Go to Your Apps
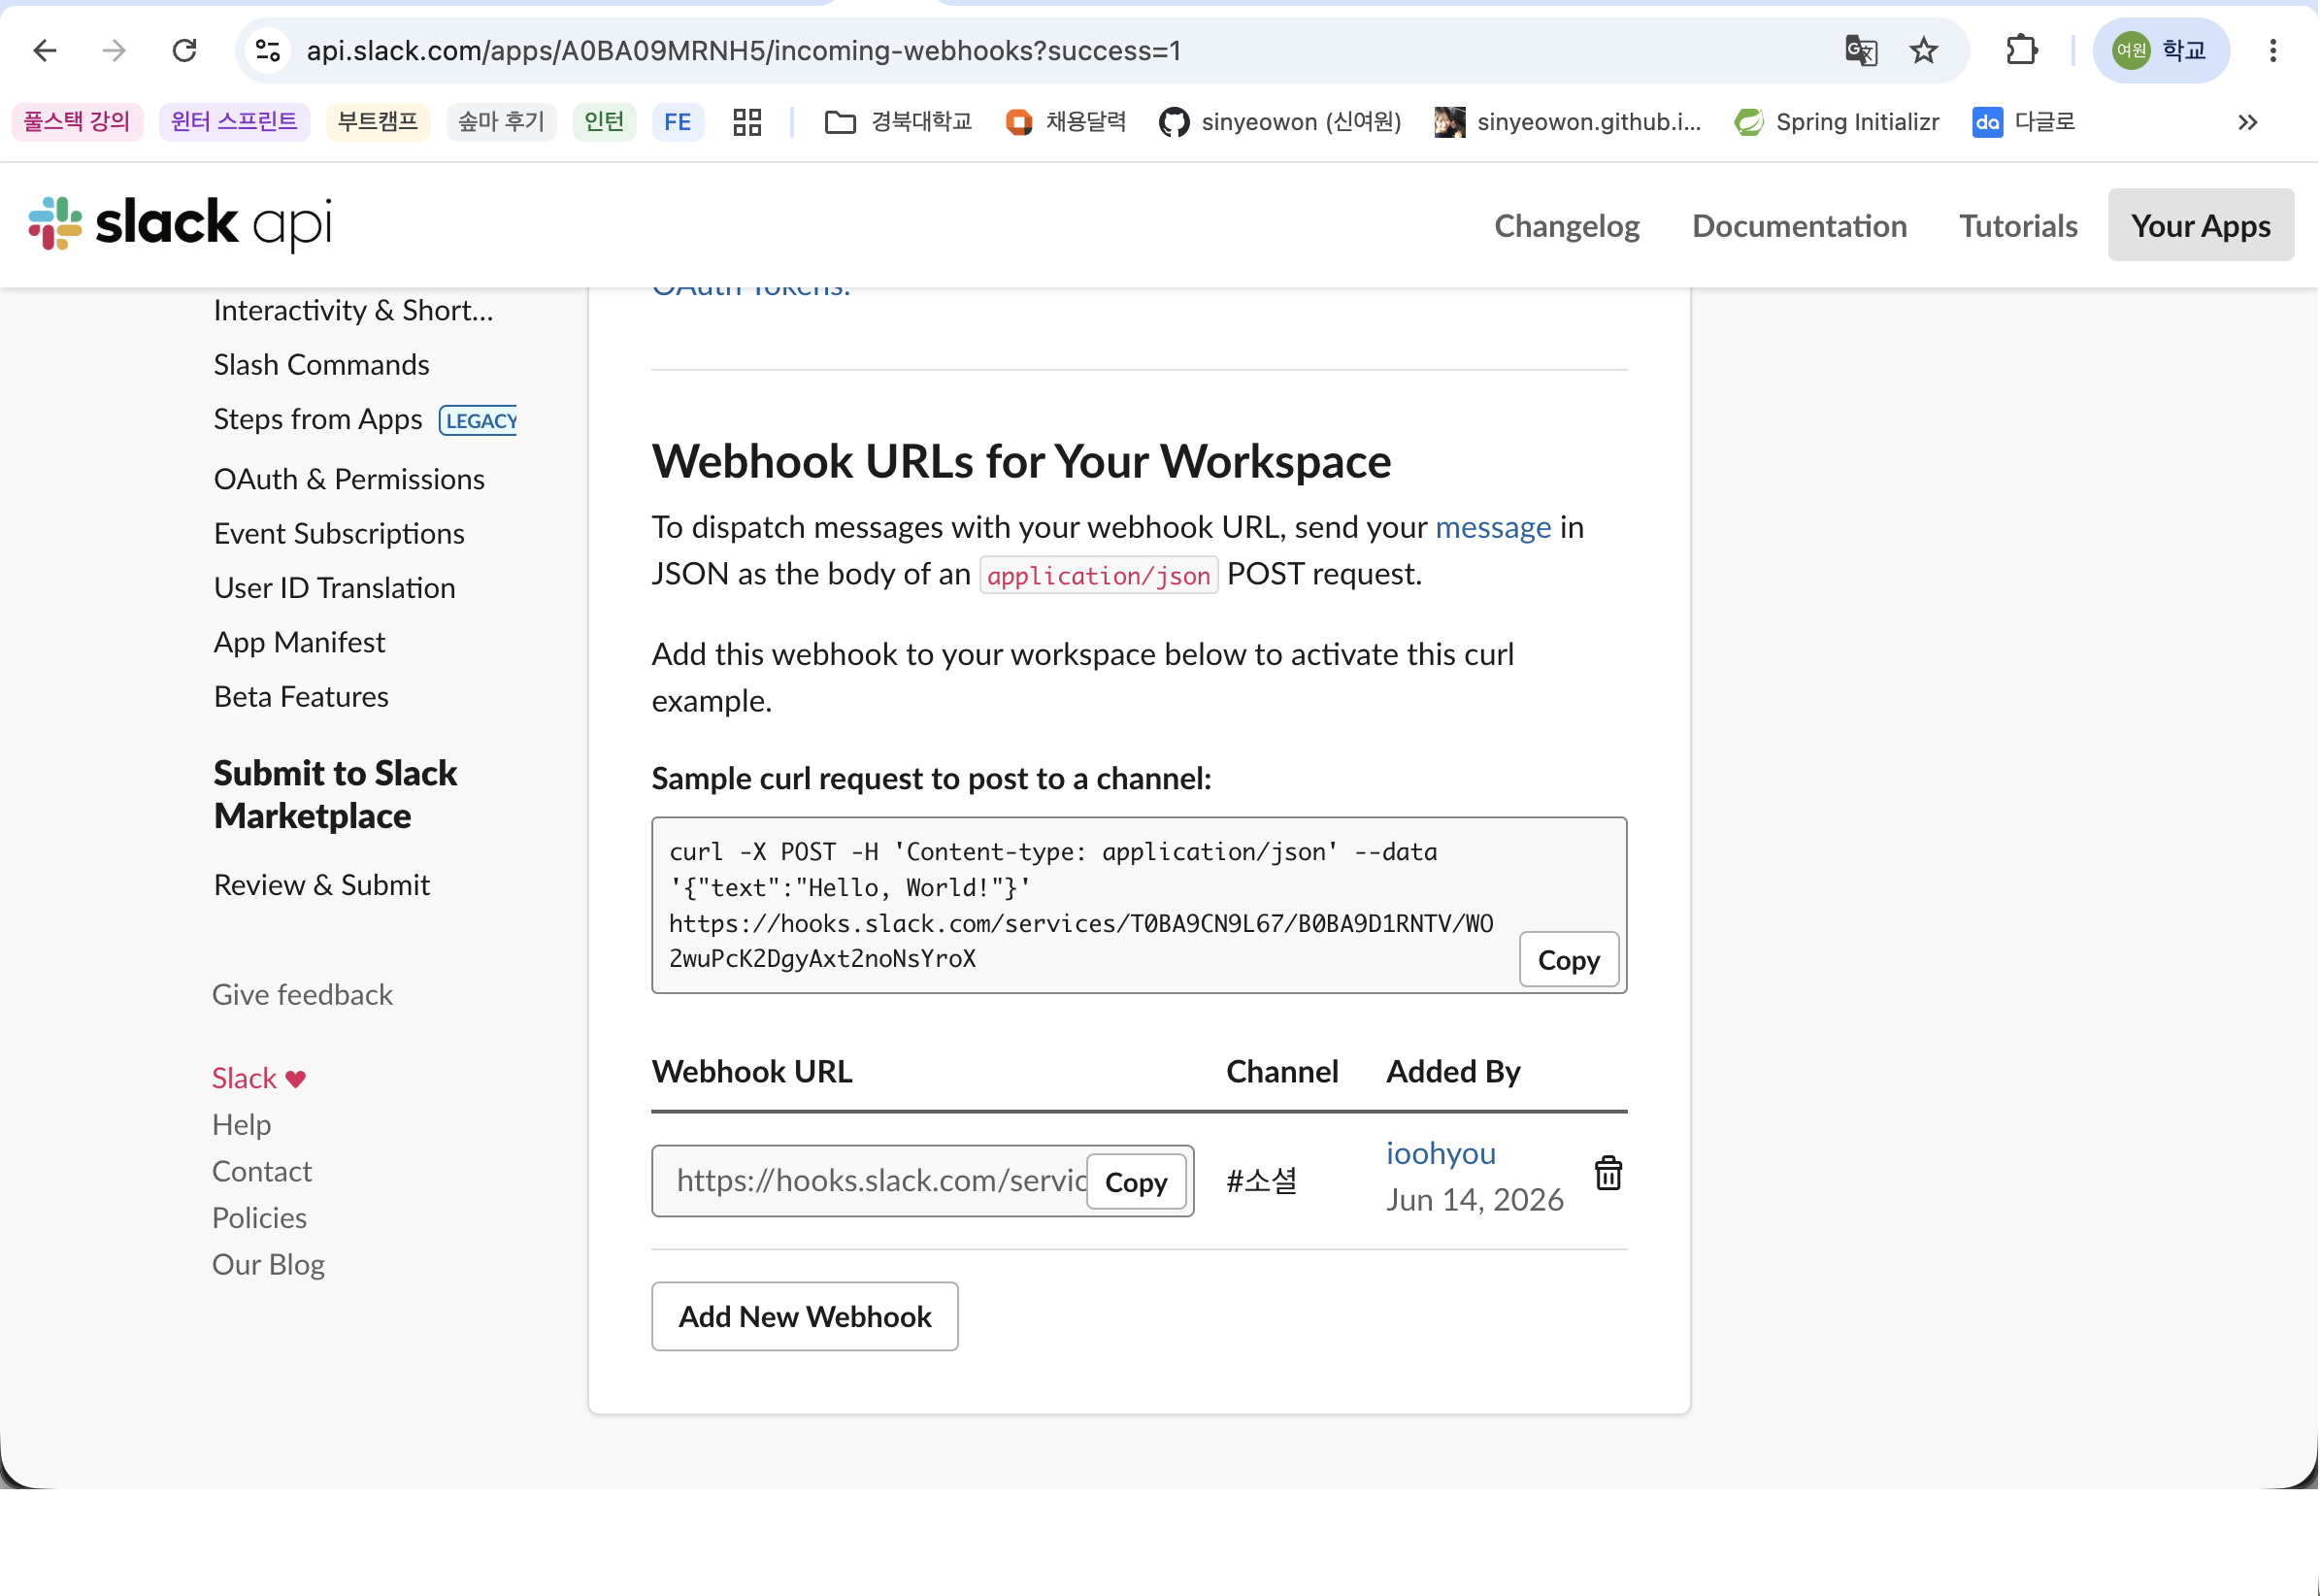This screenshot has height=1596, width=2320. [x=2201, y=226]
